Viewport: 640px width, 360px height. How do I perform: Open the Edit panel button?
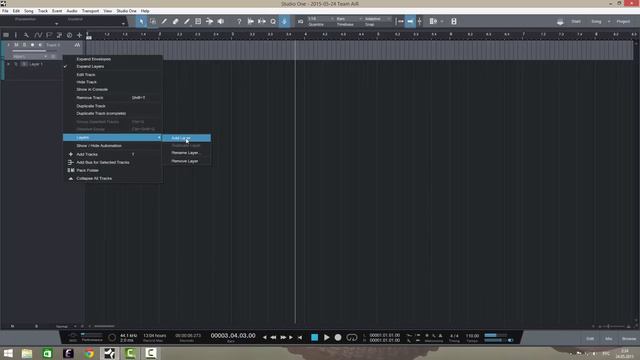[x=590, y=339]
